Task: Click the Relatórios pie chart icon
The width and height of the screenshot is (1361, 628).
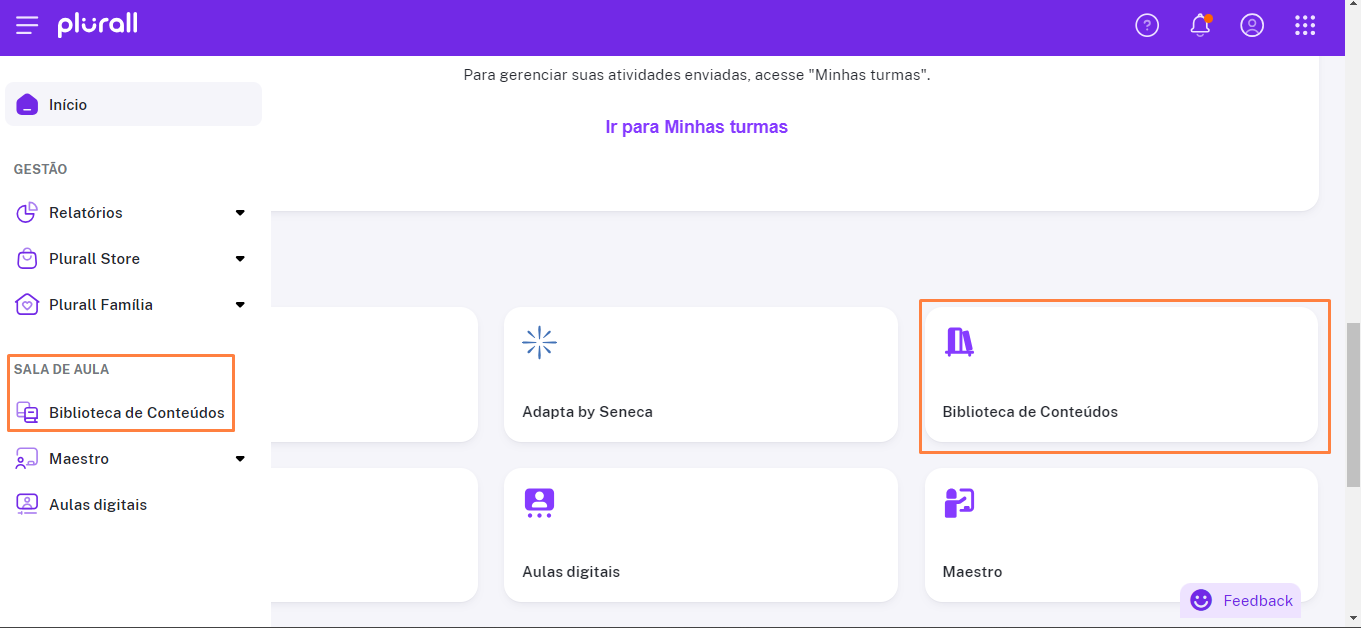Action: (x=28, y=213)
